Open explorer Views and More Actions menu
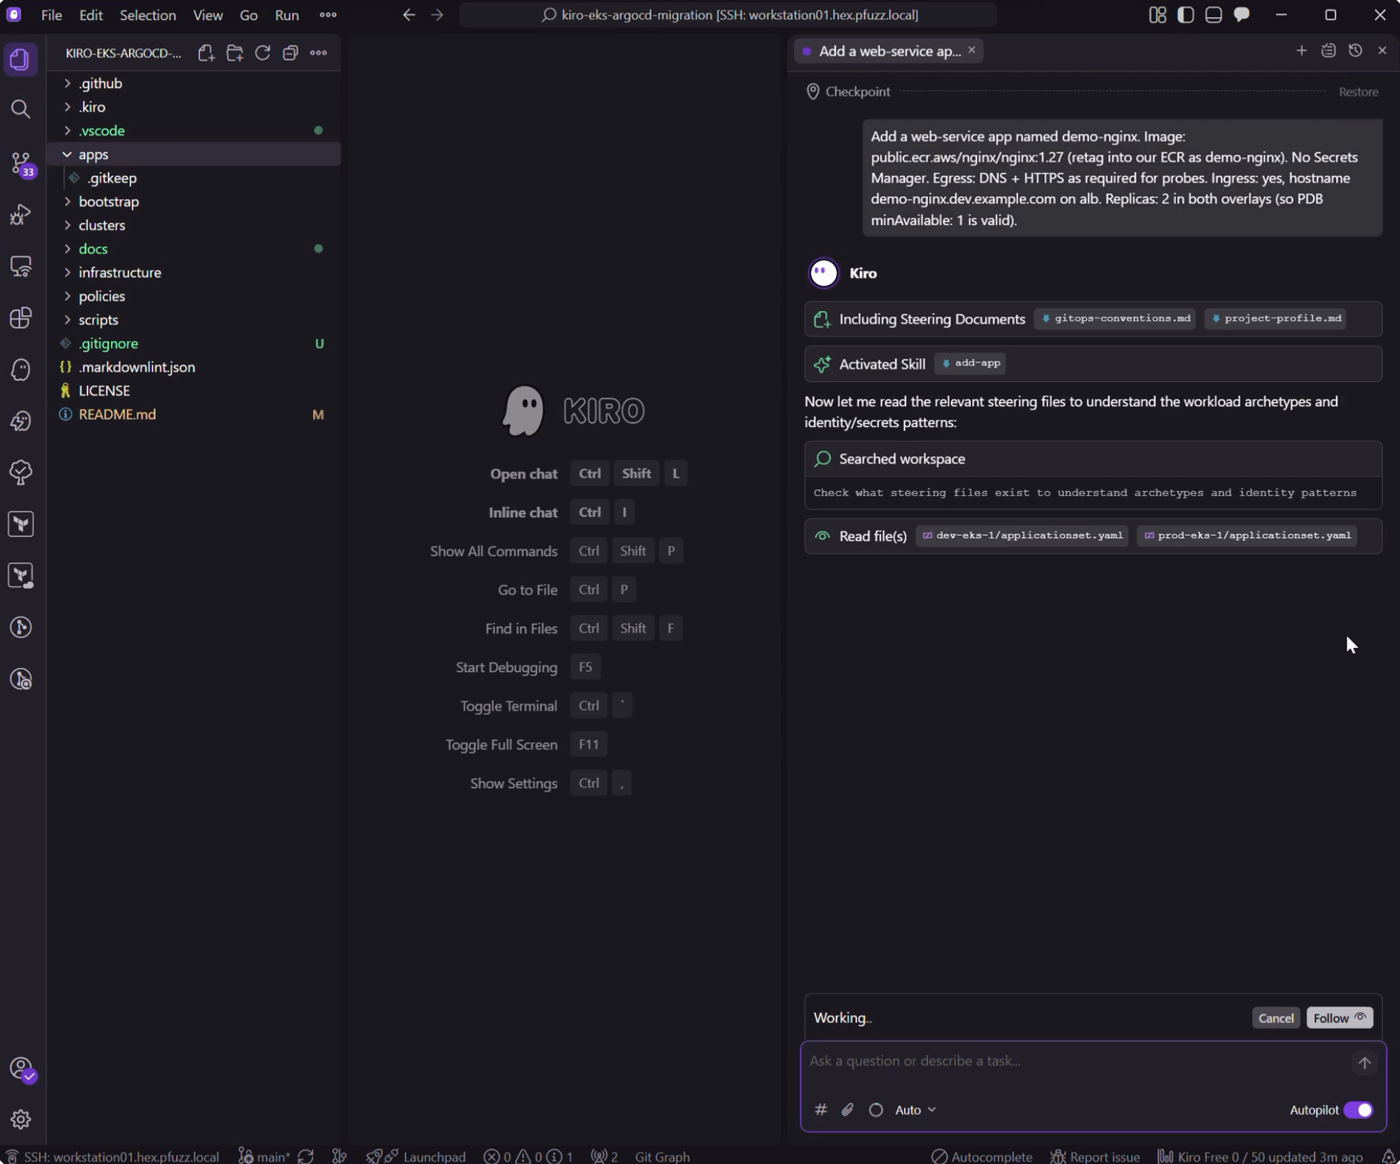 319,53
